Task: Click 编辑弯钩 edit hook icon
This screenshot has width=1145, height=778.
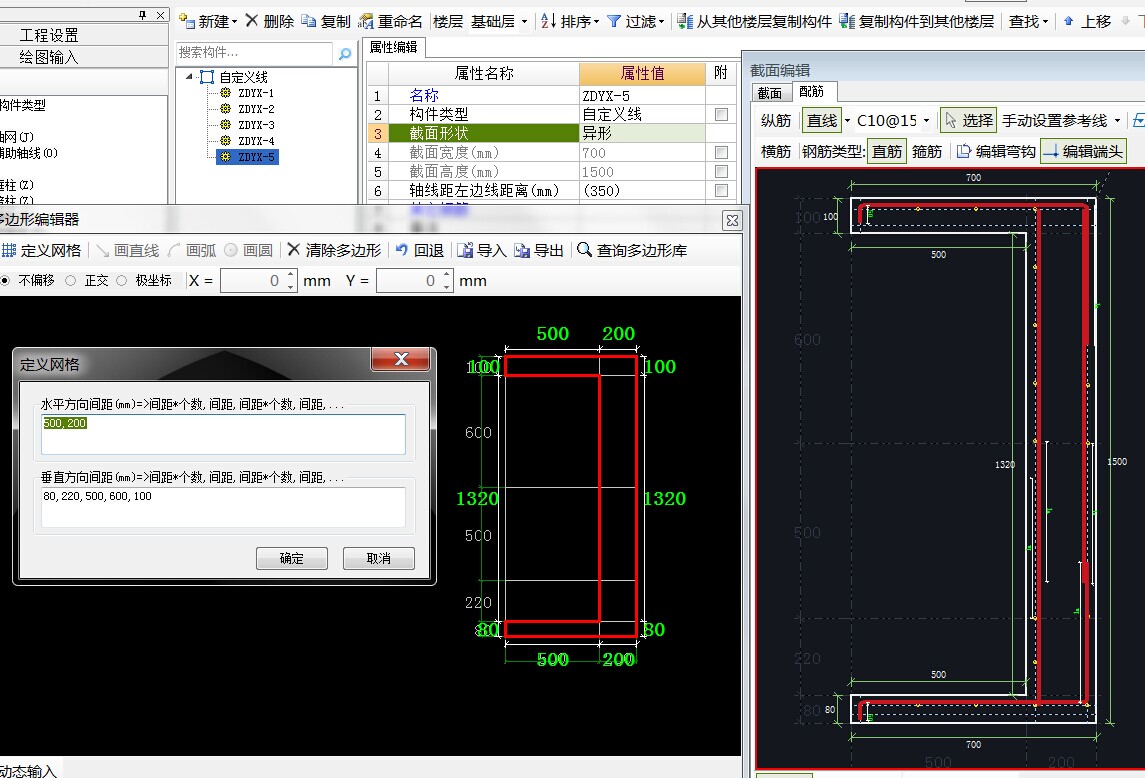Action: click(x=964, y=151)
